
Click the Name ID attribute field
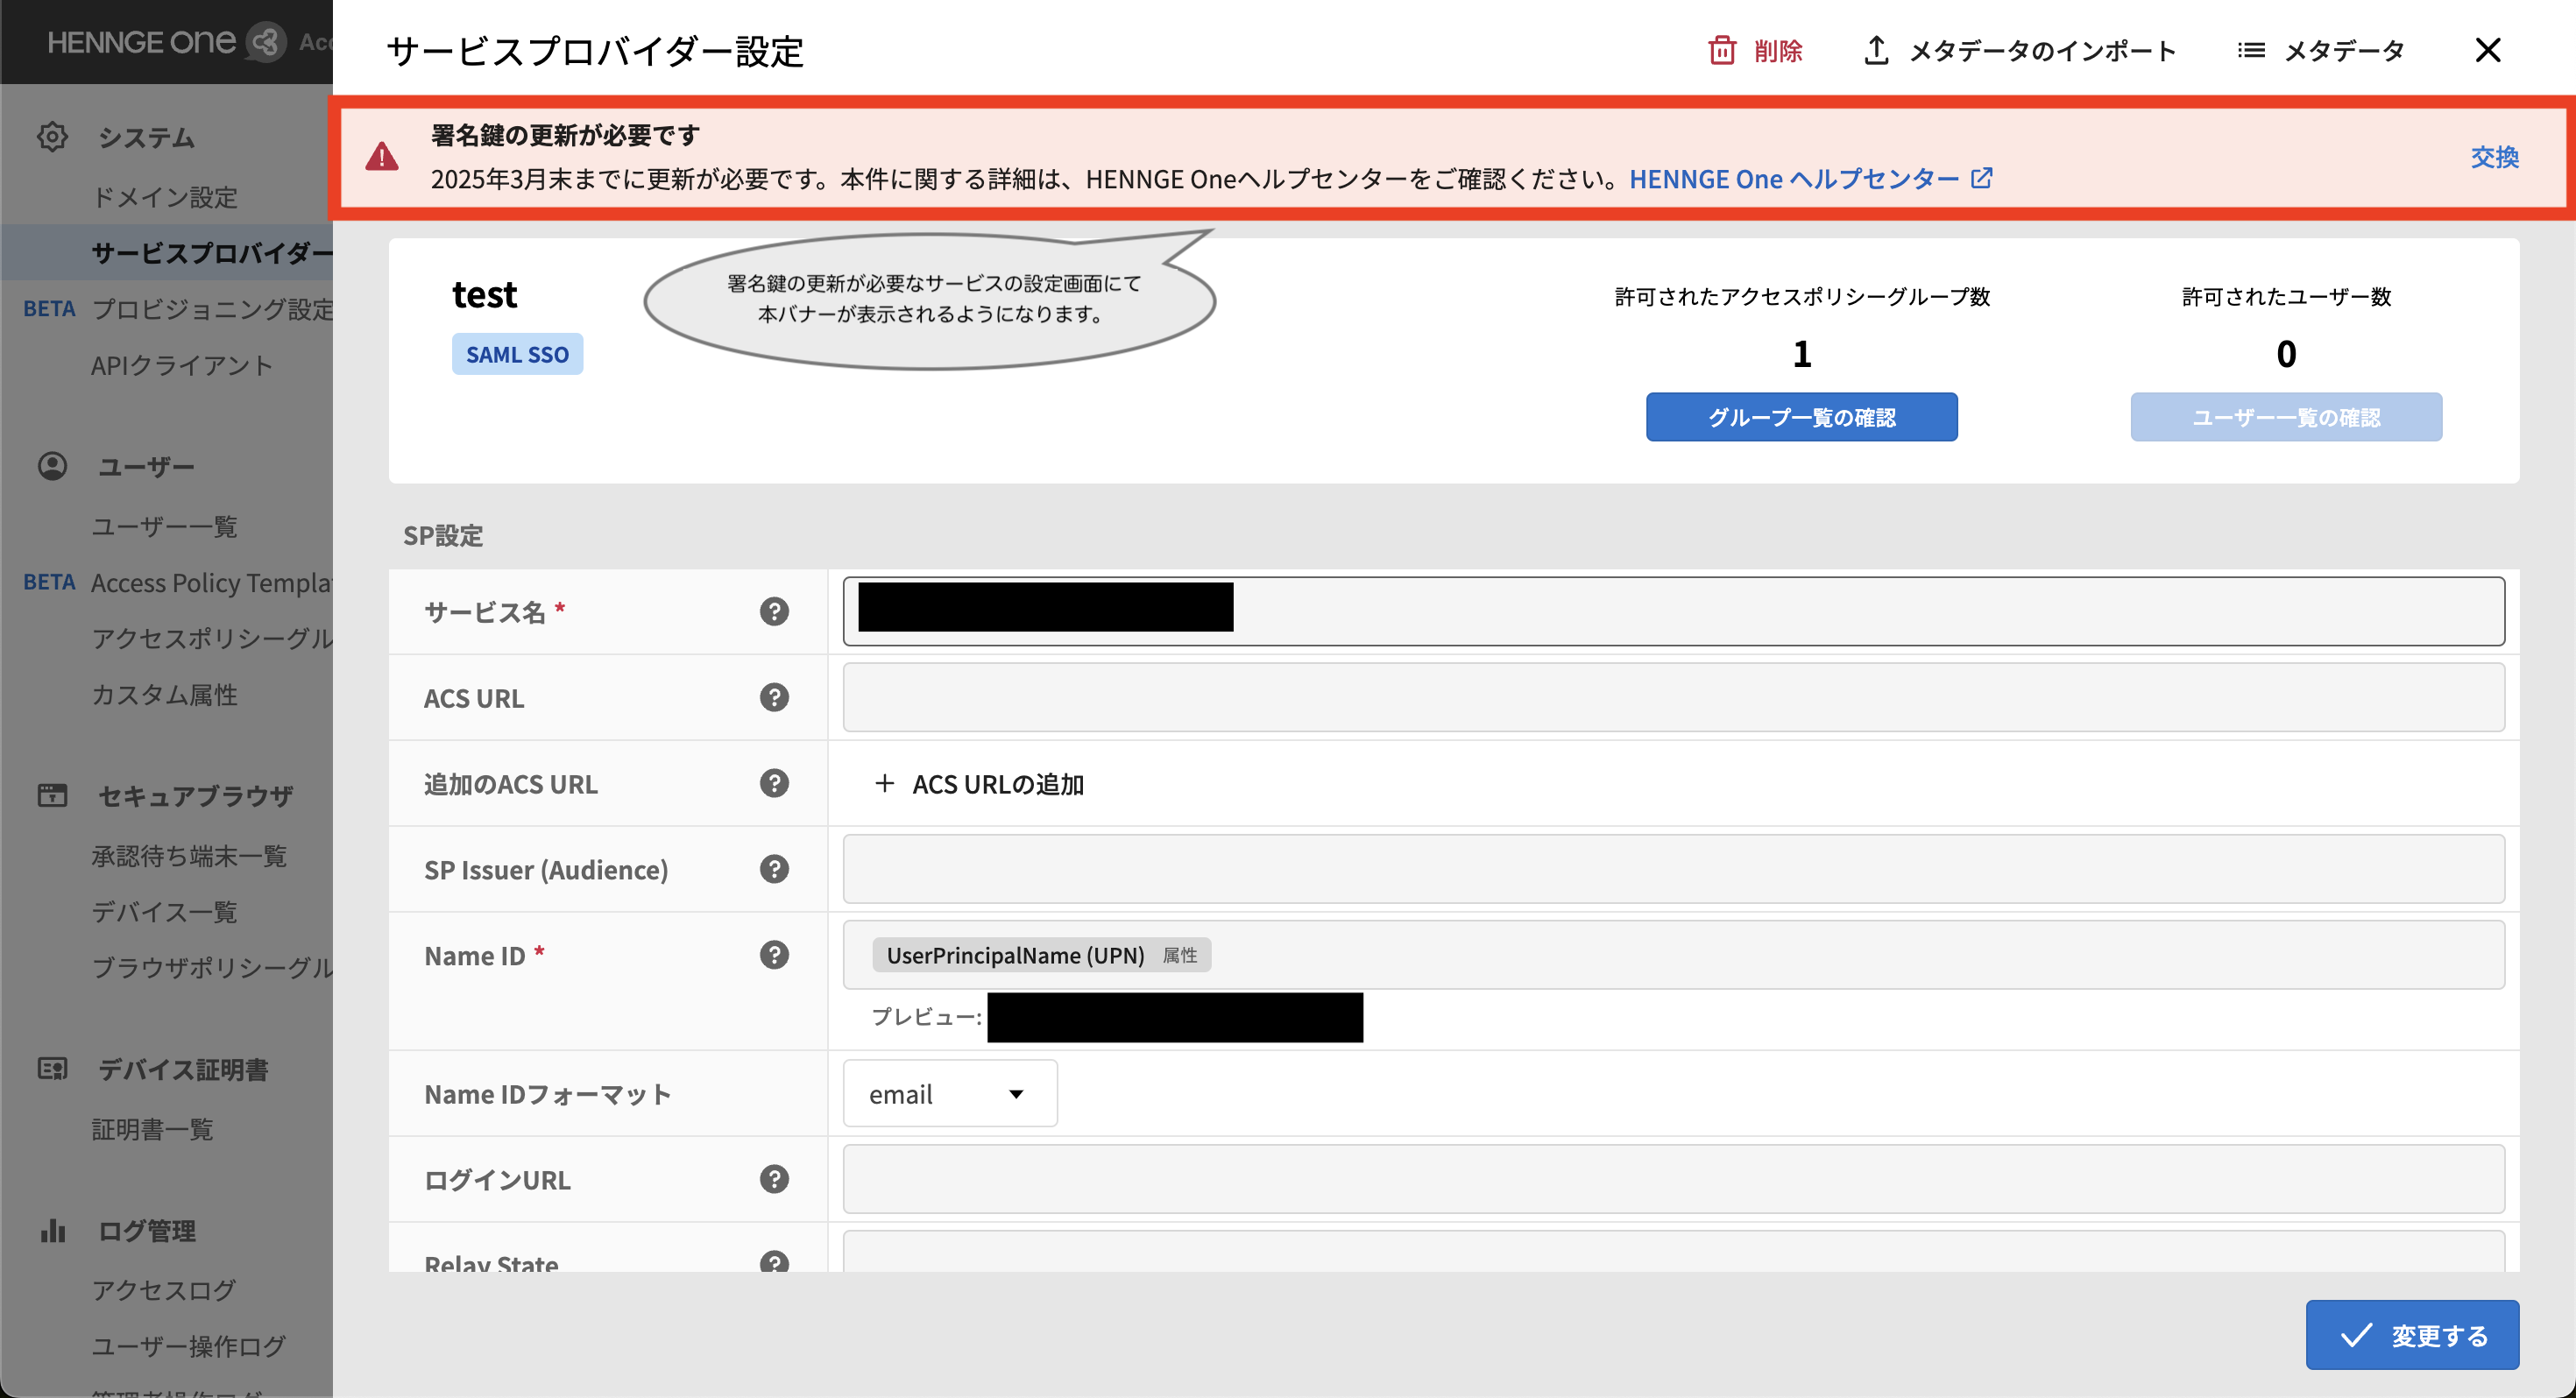1673,955
